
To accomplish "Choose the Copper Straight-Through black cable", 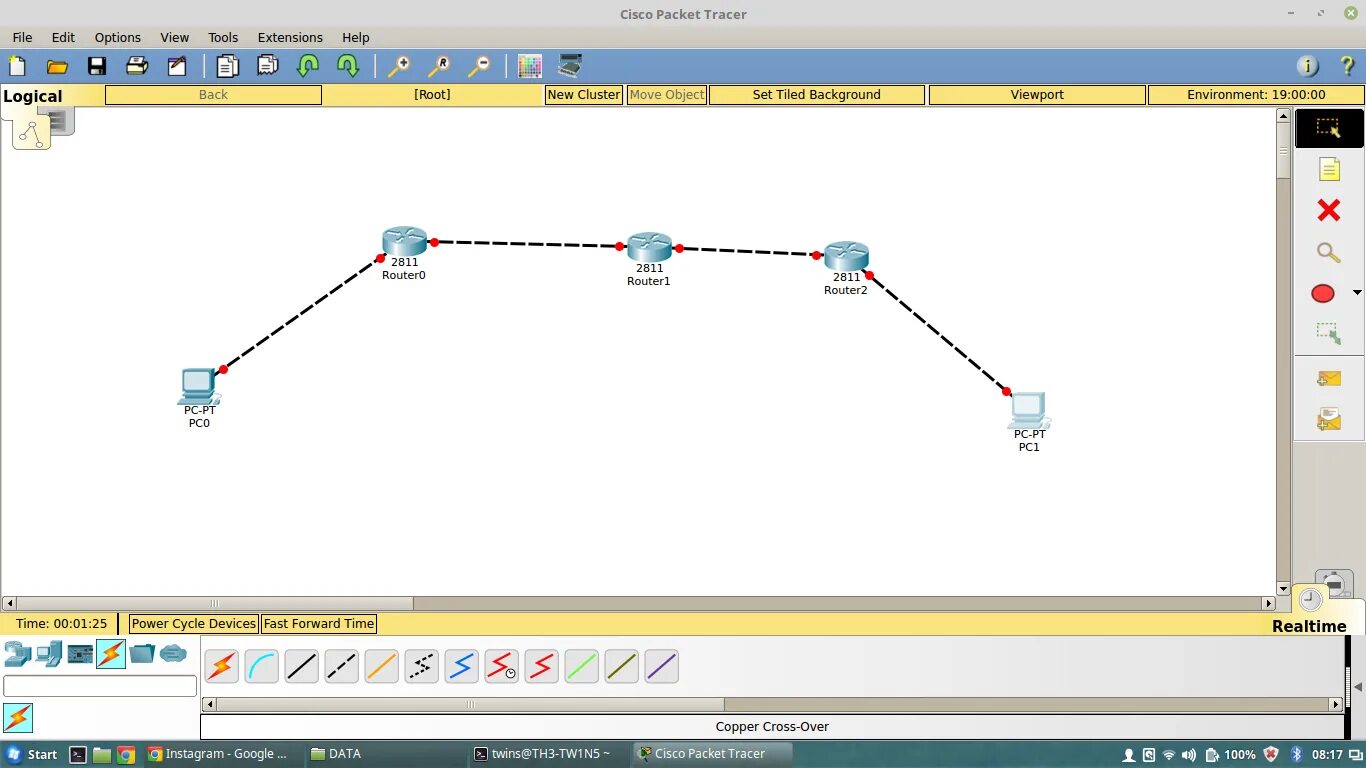I will (x=302, y=666).
